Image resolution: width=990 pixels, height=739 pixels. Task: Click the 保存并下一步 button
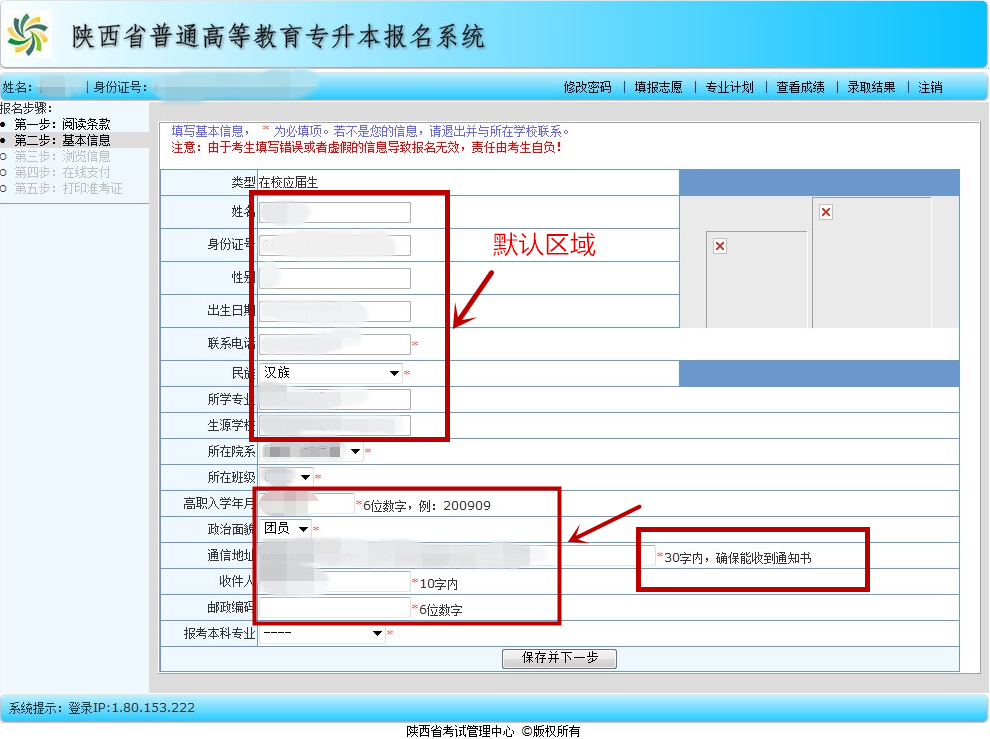click(x=559, y=658)
